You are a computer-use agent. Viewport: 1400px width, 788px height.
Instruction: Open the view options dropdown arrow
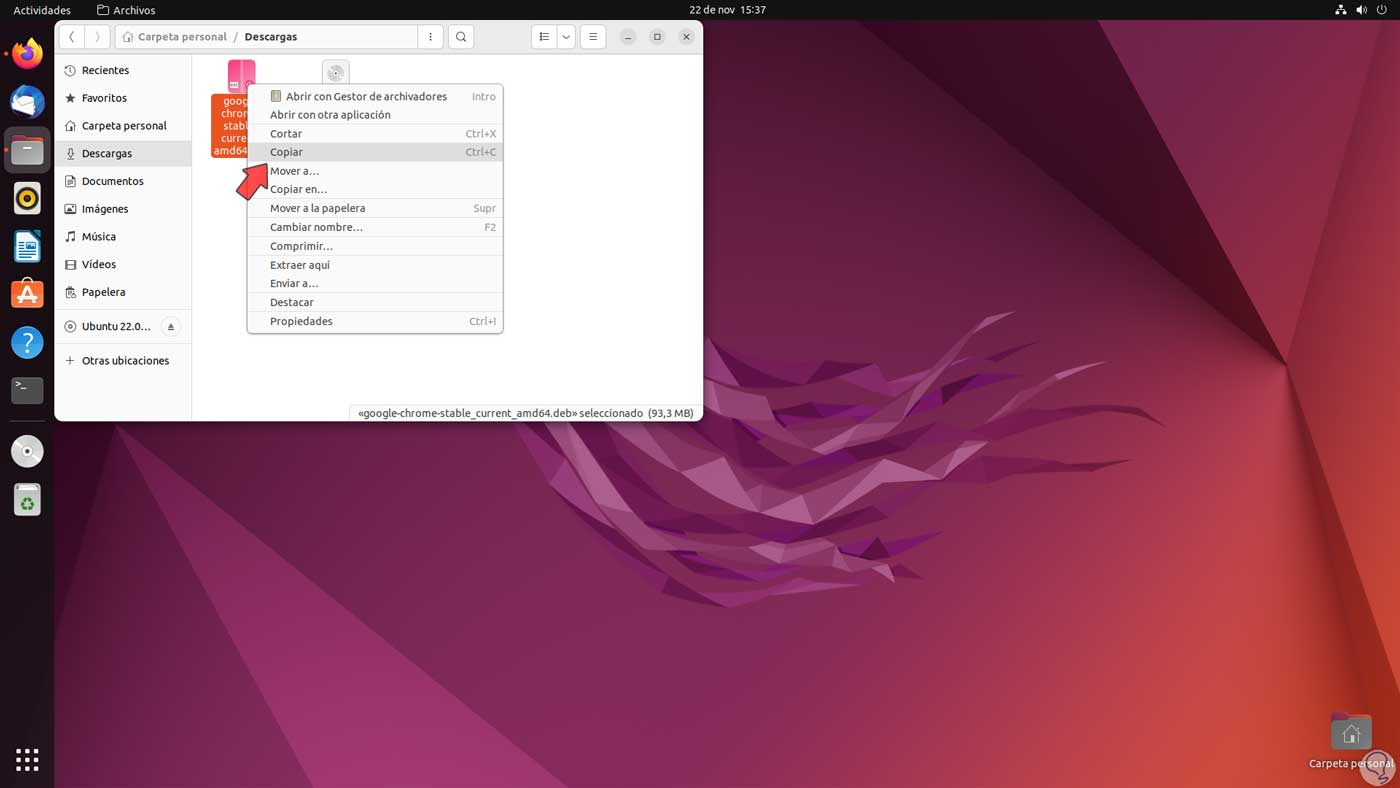click(565, 36)
